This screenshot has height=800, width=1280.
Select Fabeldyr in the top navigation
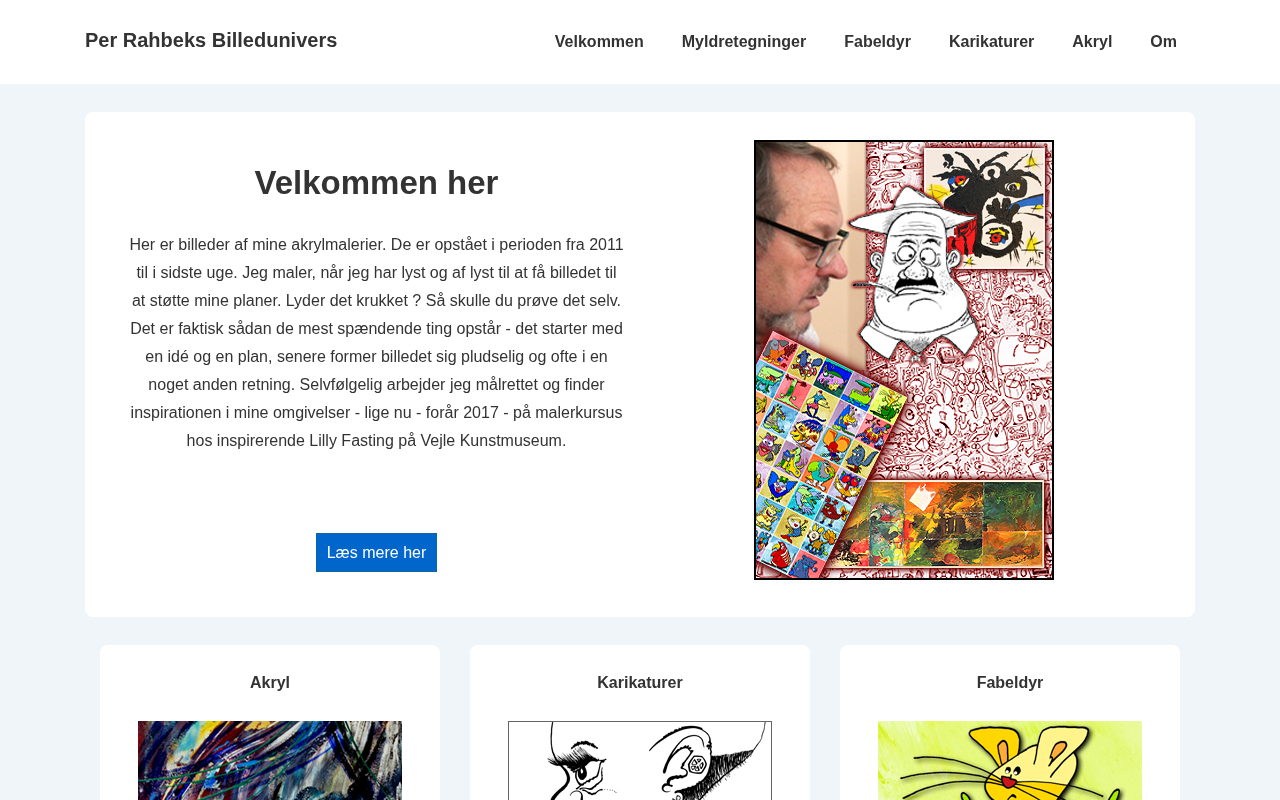pyautogui.click(x=877, y=42)
